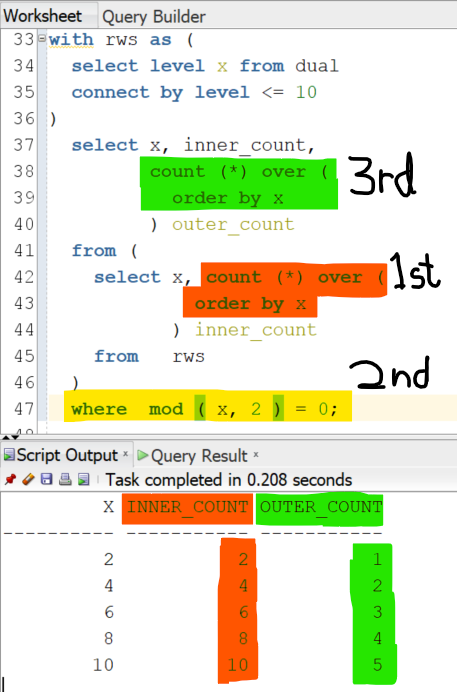Click INNER_COUNT value 8 in output
The image size is (457, 692).
243,639
